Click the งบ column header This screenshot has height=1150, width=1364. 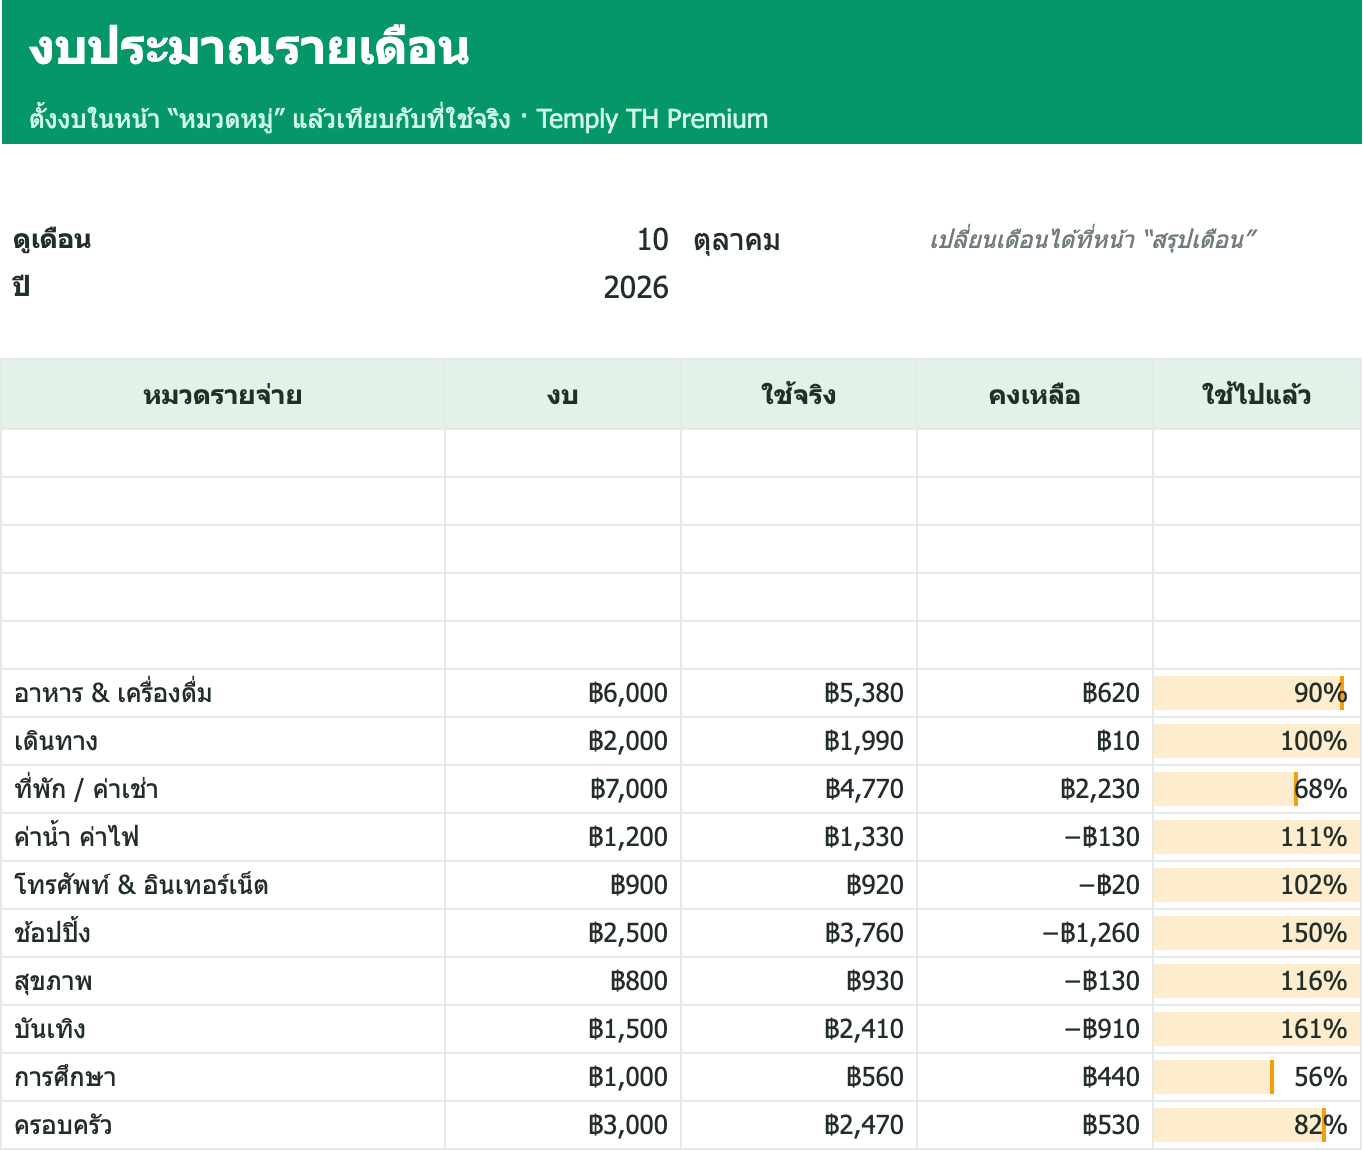click(x=563, y=395)
